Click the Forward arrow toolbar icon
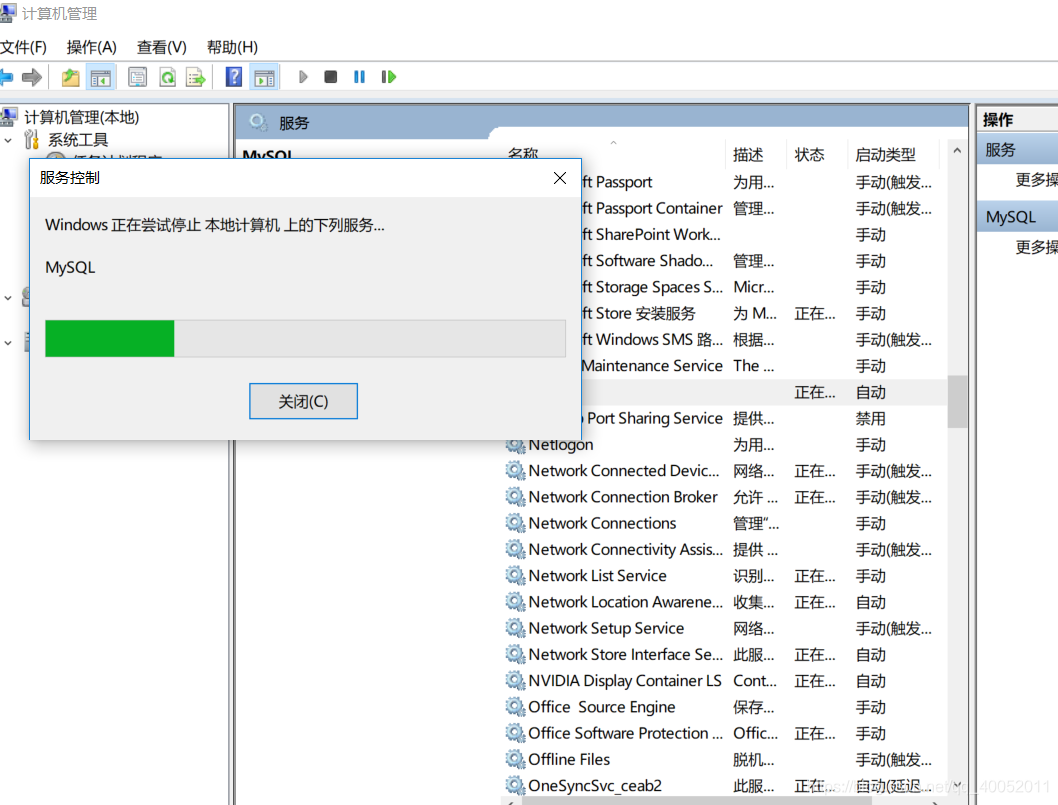1058x805 pixels. point(32,77)
